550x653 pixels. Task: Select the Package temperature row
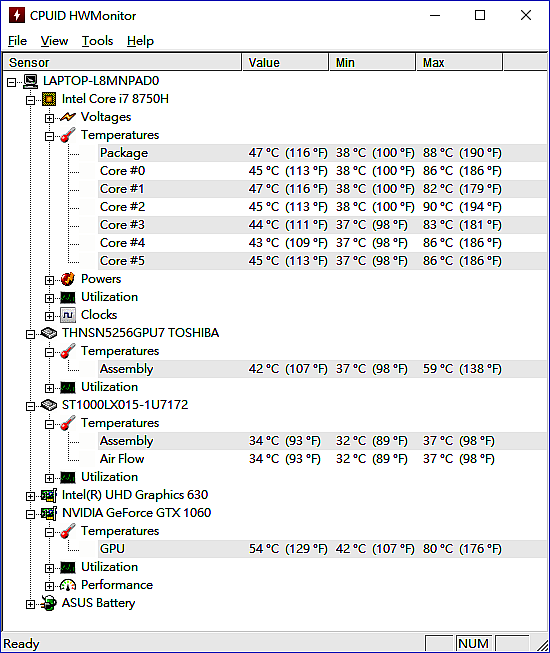click(322, 153)
